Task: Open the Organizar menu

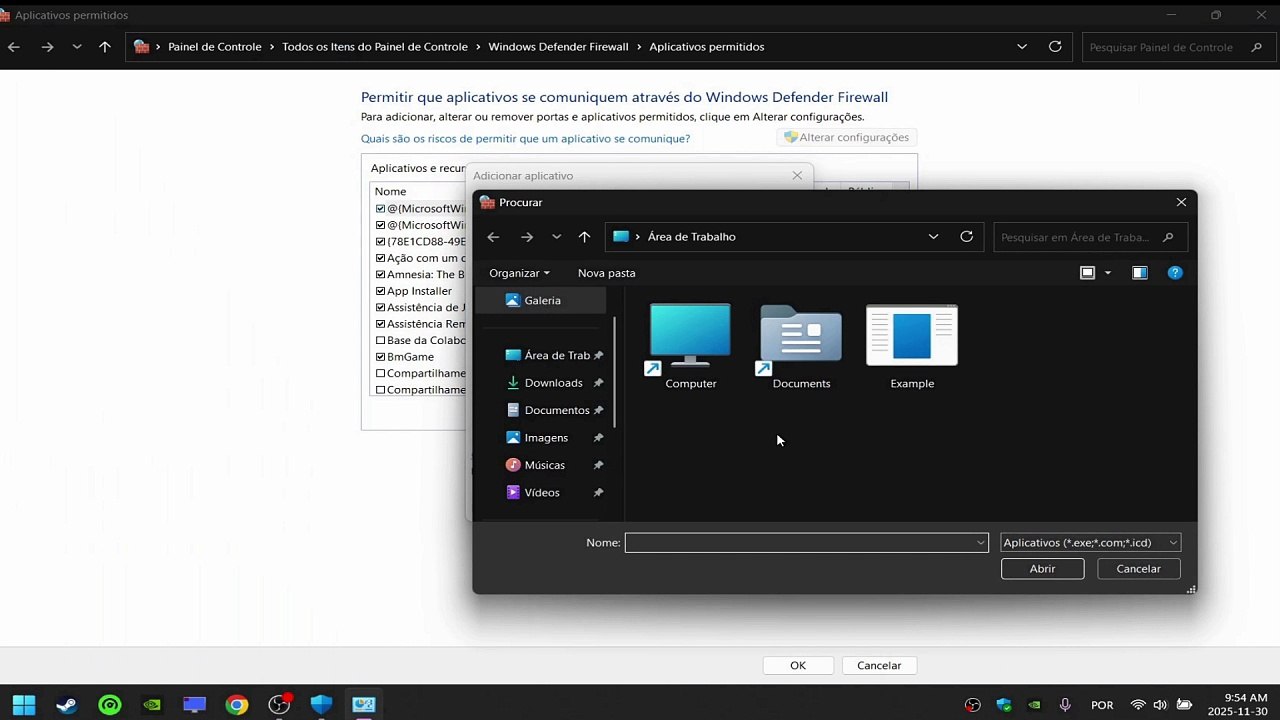Action: [x=519, y=273]
